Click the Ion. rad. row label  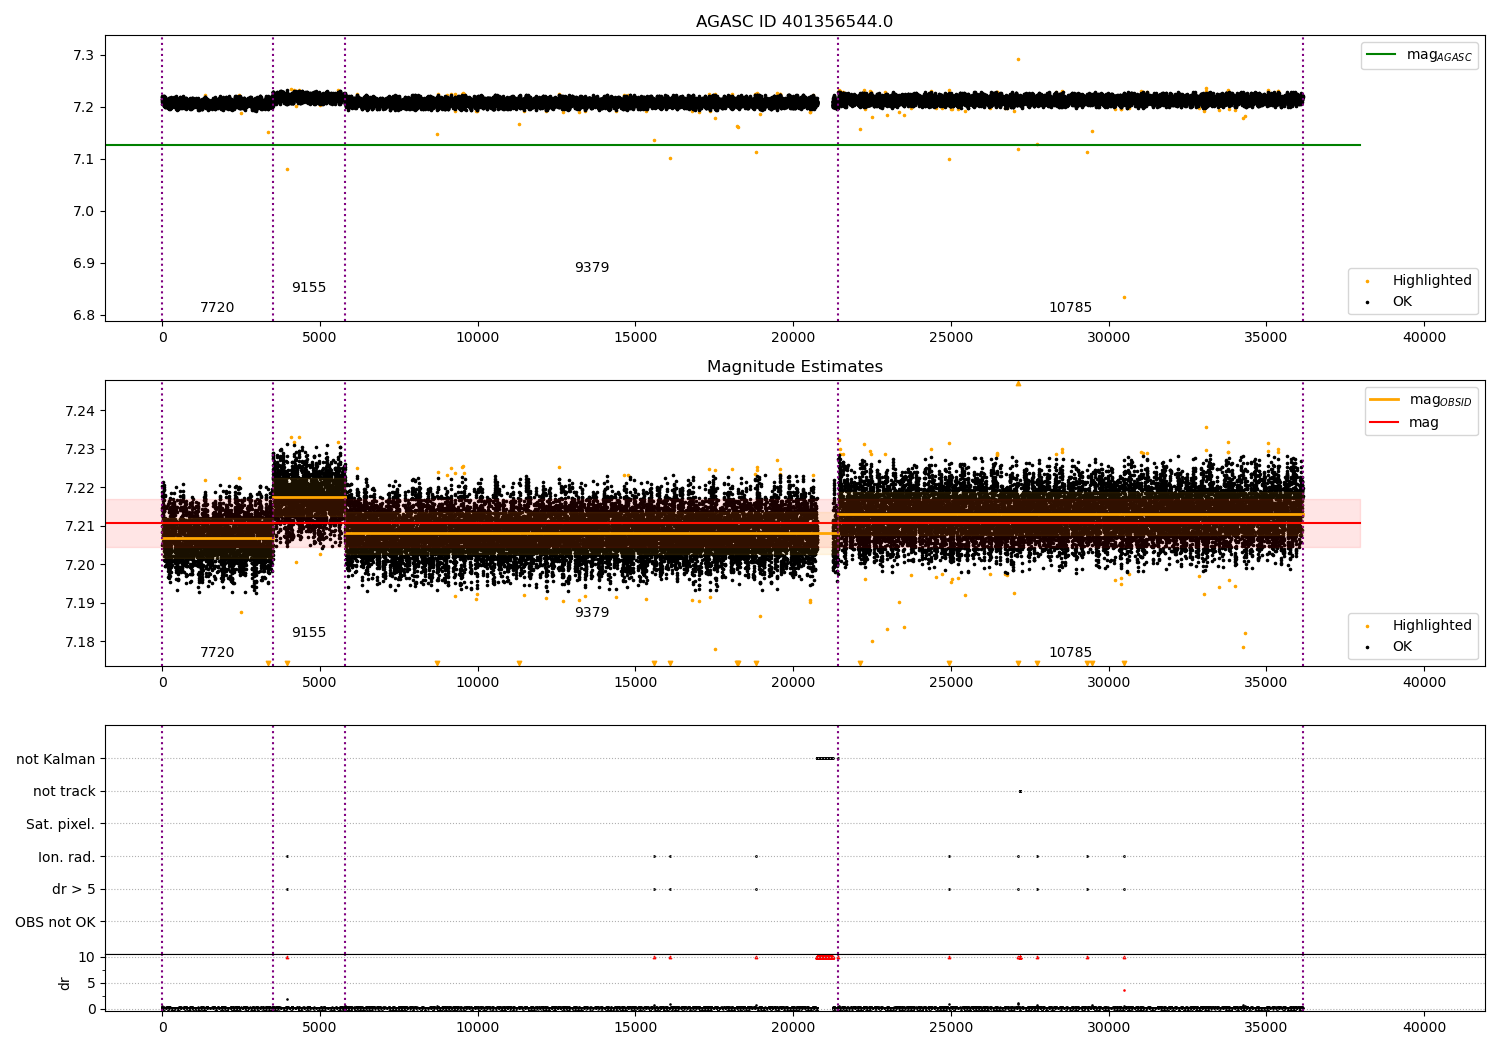[67, 857]
